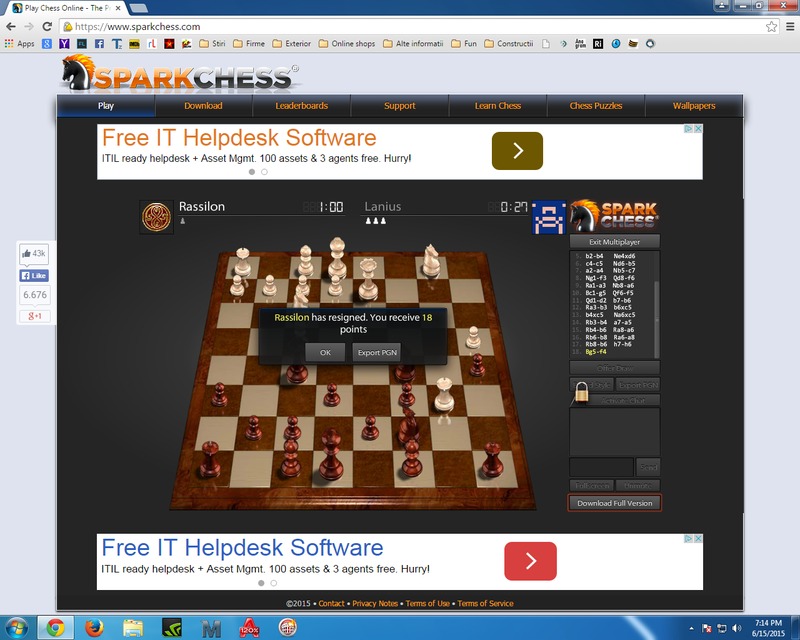Click the SparkChess logo above Exit Multiplayer
The height and width of the screenshot is (640, 800).
tap(614, 216)
